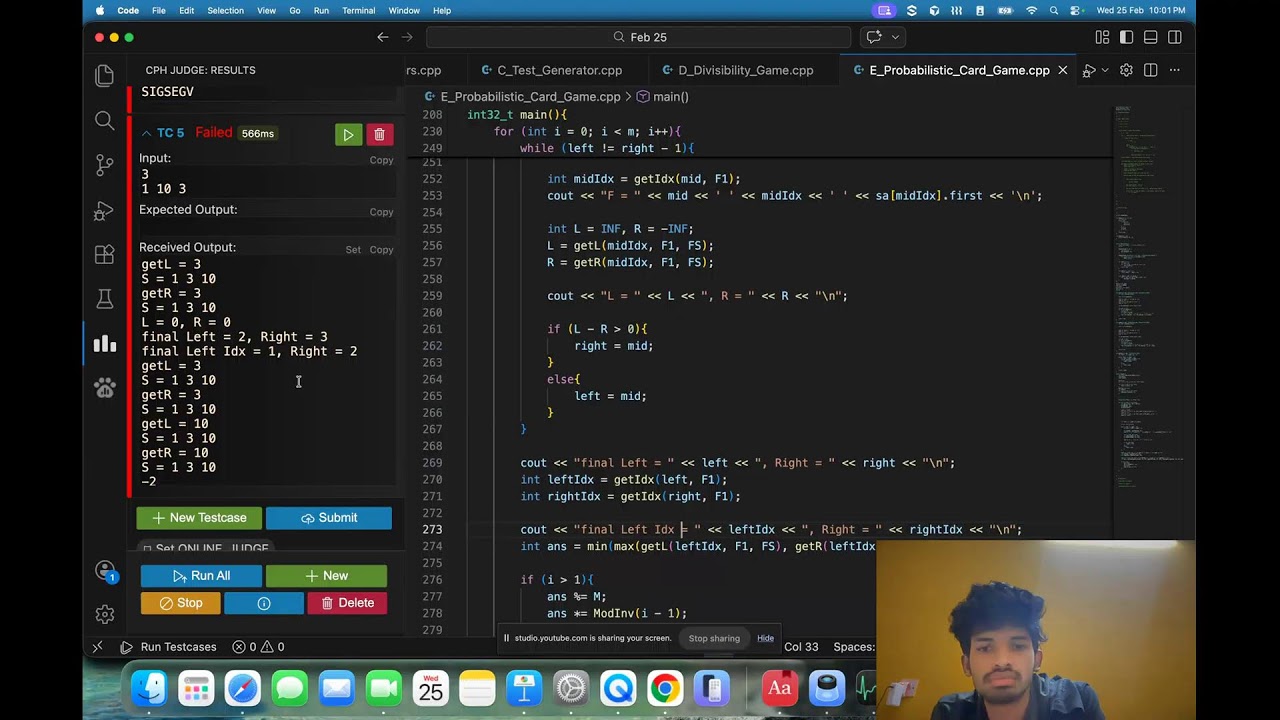The height and width of the screenshot is (720, 1280).
Task: Open the Testing flask view
Action: (x=104, y=299)
